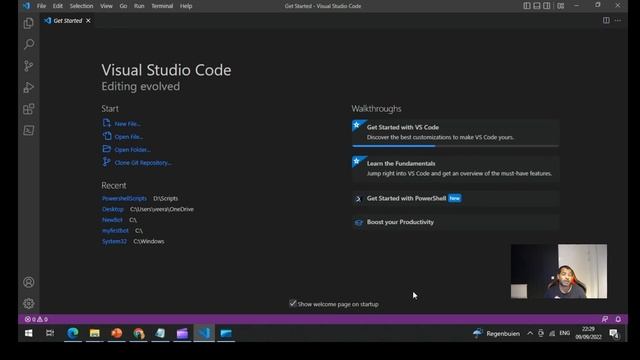Click the Clone Git Repository... link
Viewport: 640px width, 360px height.
click(x=143, y=163)
